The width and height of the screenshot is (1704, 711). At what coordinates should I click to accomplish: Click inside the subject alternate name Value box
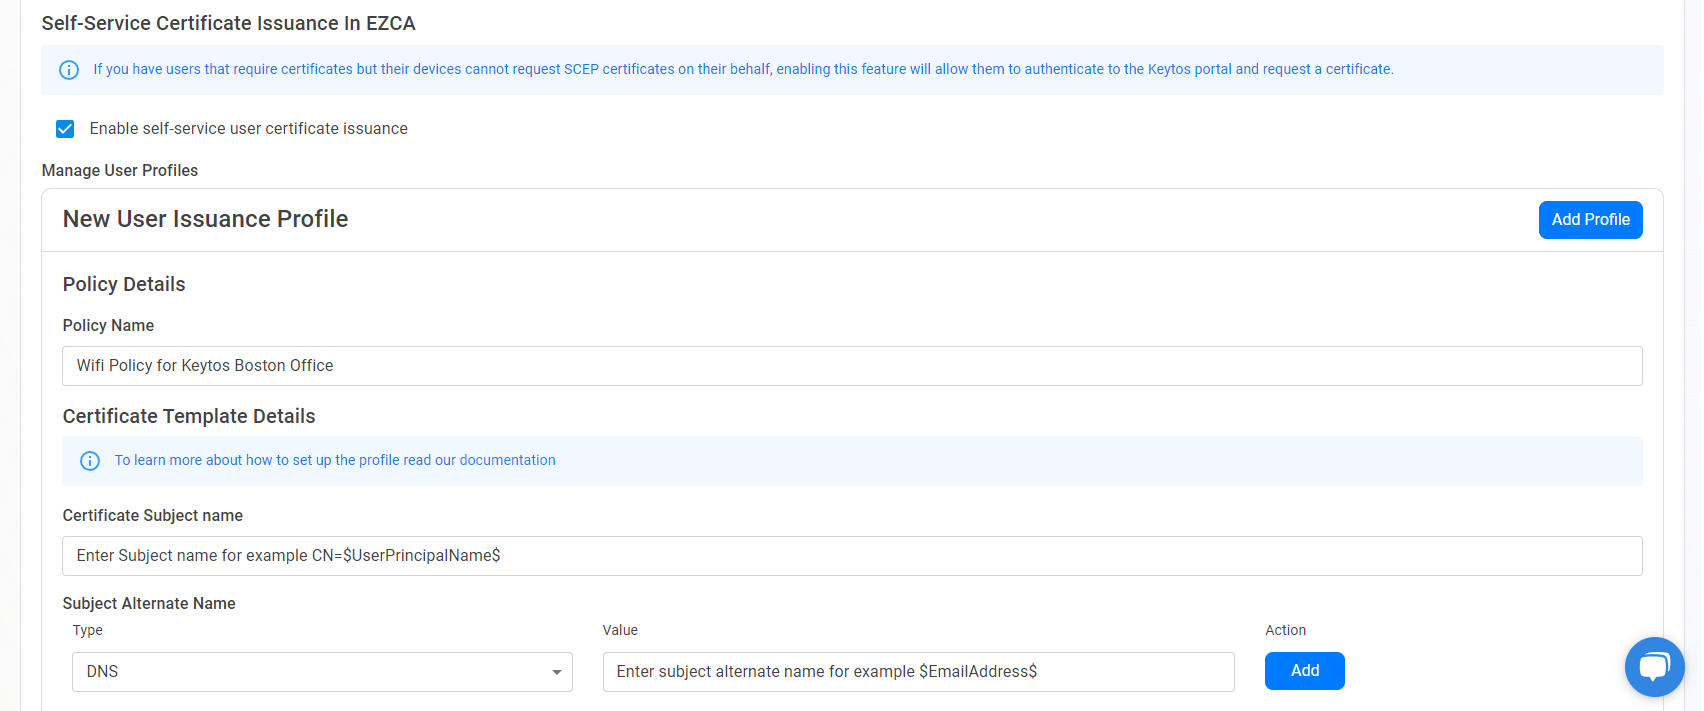point(918,671)
